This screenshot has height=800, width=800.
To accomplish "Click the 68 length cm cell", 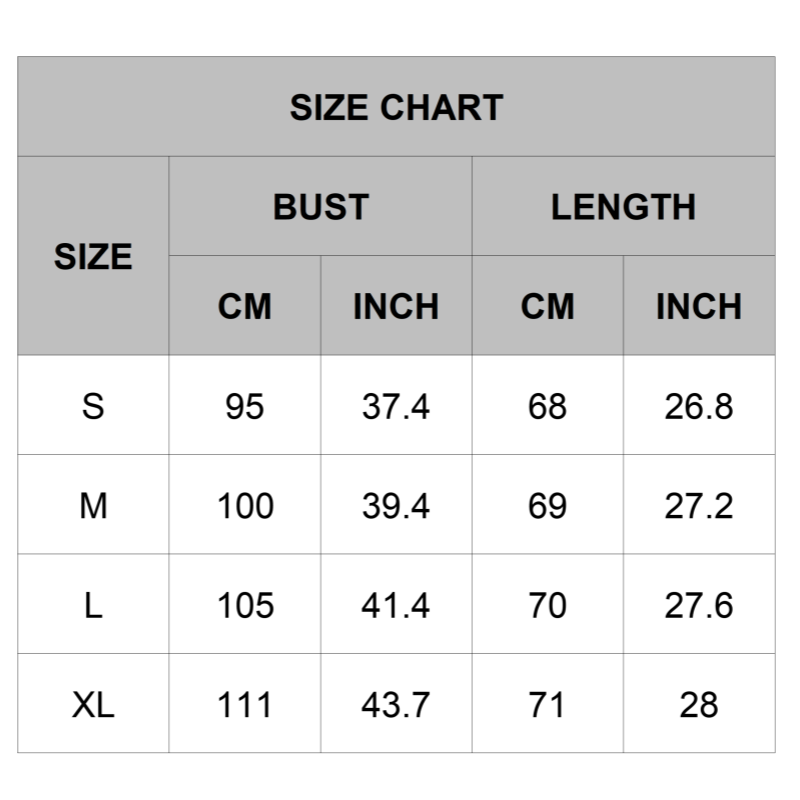I will pyautogui.click(x=548, y=406).
